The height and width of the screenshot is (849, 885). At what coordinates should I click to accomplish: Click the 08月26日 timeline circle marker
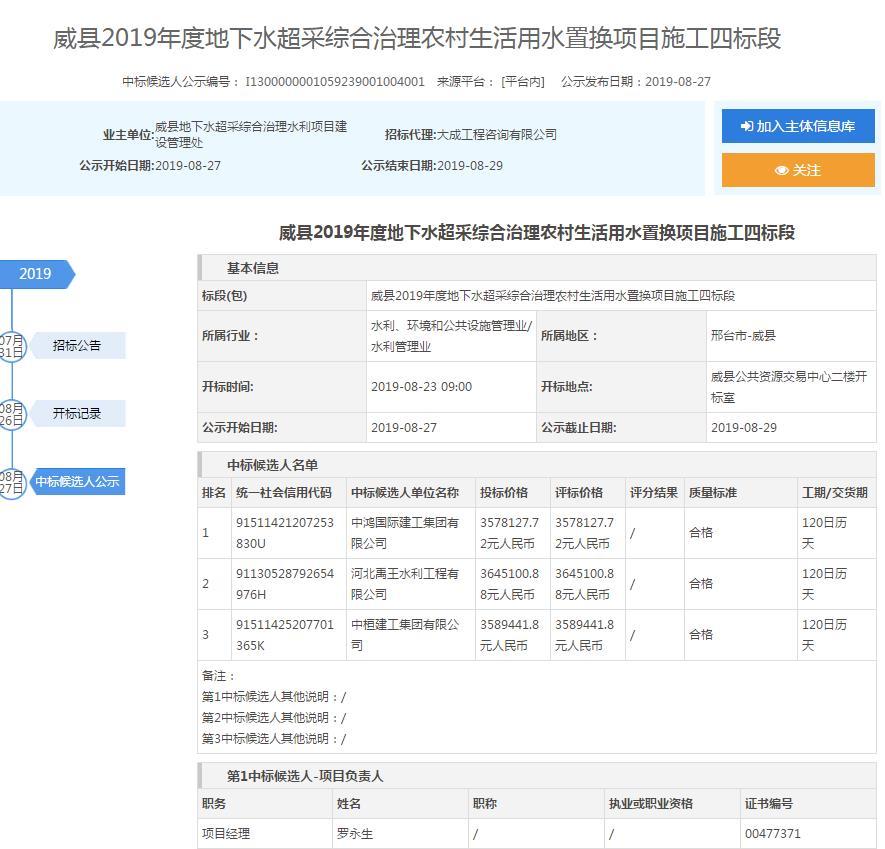pyautogui.click(x=11, y=414)
